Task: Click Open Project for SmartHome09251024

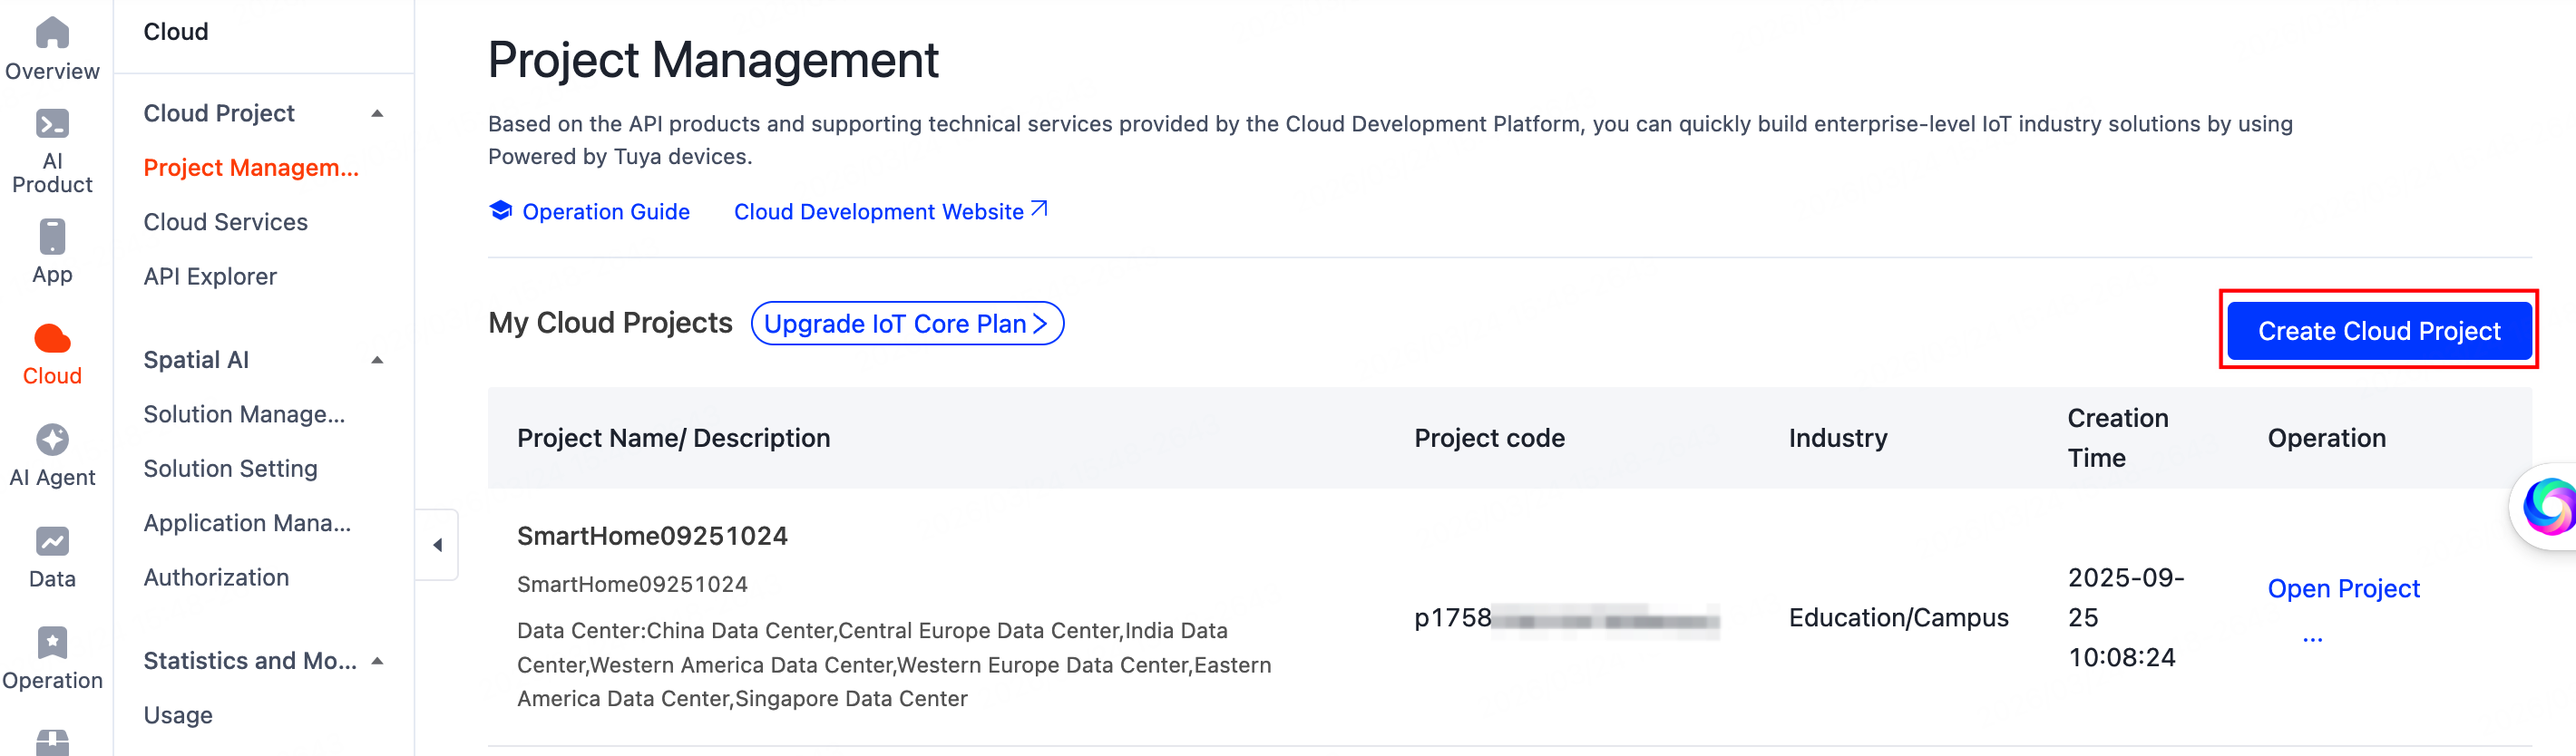Action: [x=2343, y=588]
